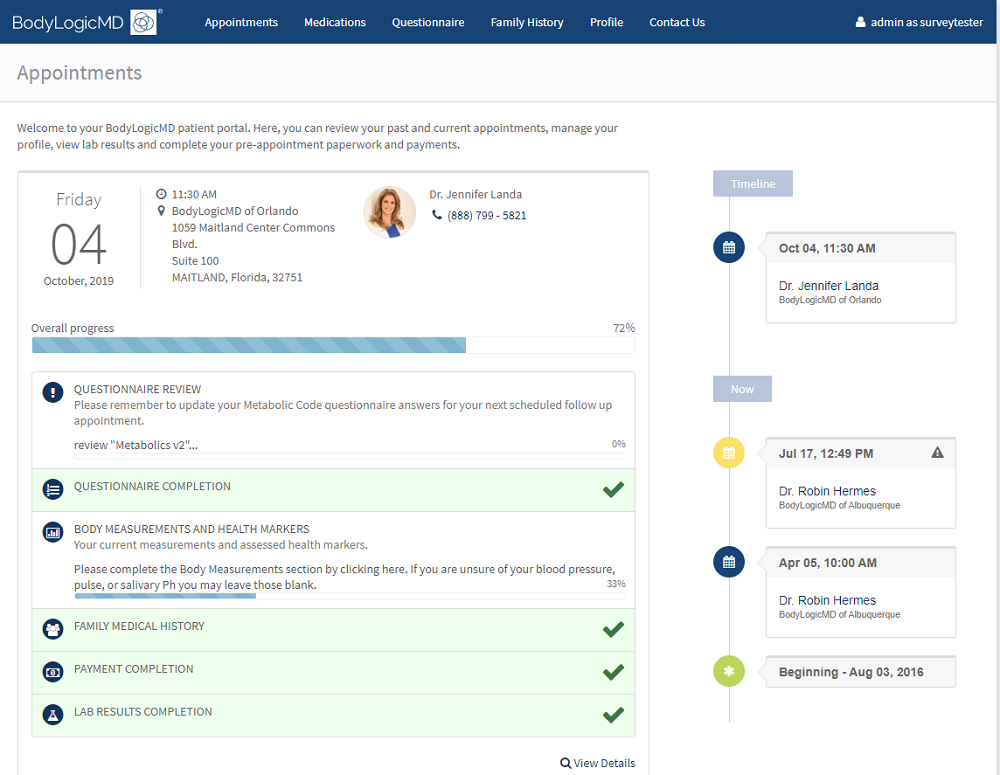Click the Questionnaire Review exclamation icon
The height and width of the screenshot is (775, 1000).
click(53, 392)
